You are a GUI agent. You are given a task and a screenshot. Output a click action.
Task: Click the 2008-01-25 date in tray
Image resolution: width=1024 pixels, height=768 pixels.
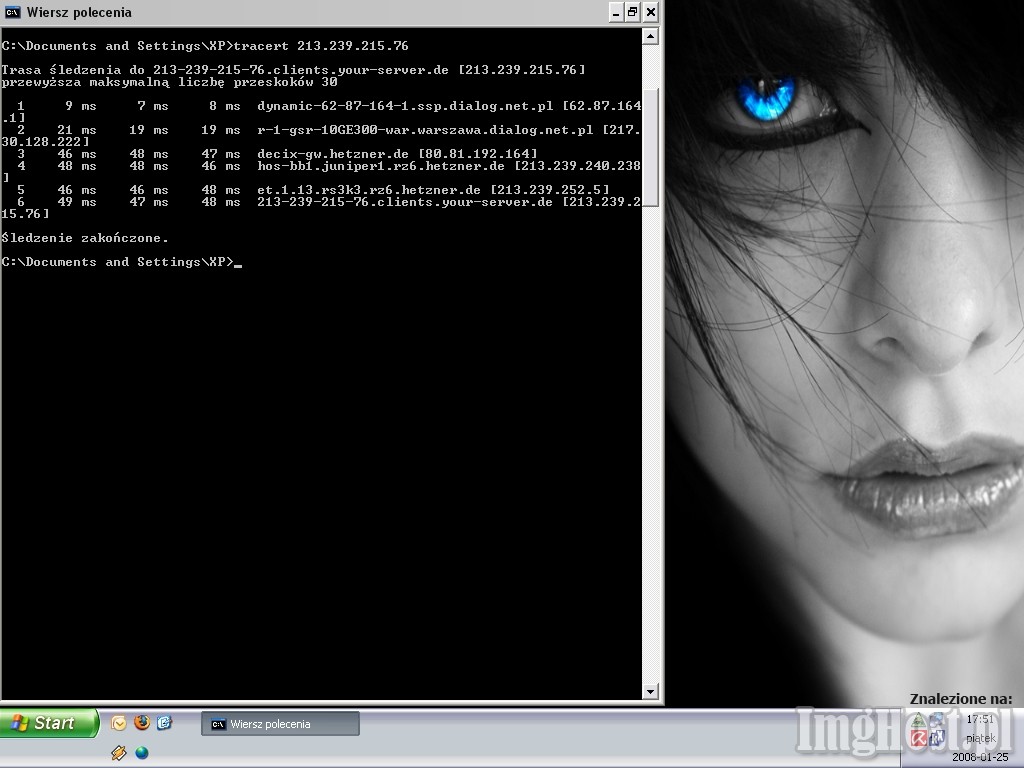pyautogui.click(x=980, y=757)
